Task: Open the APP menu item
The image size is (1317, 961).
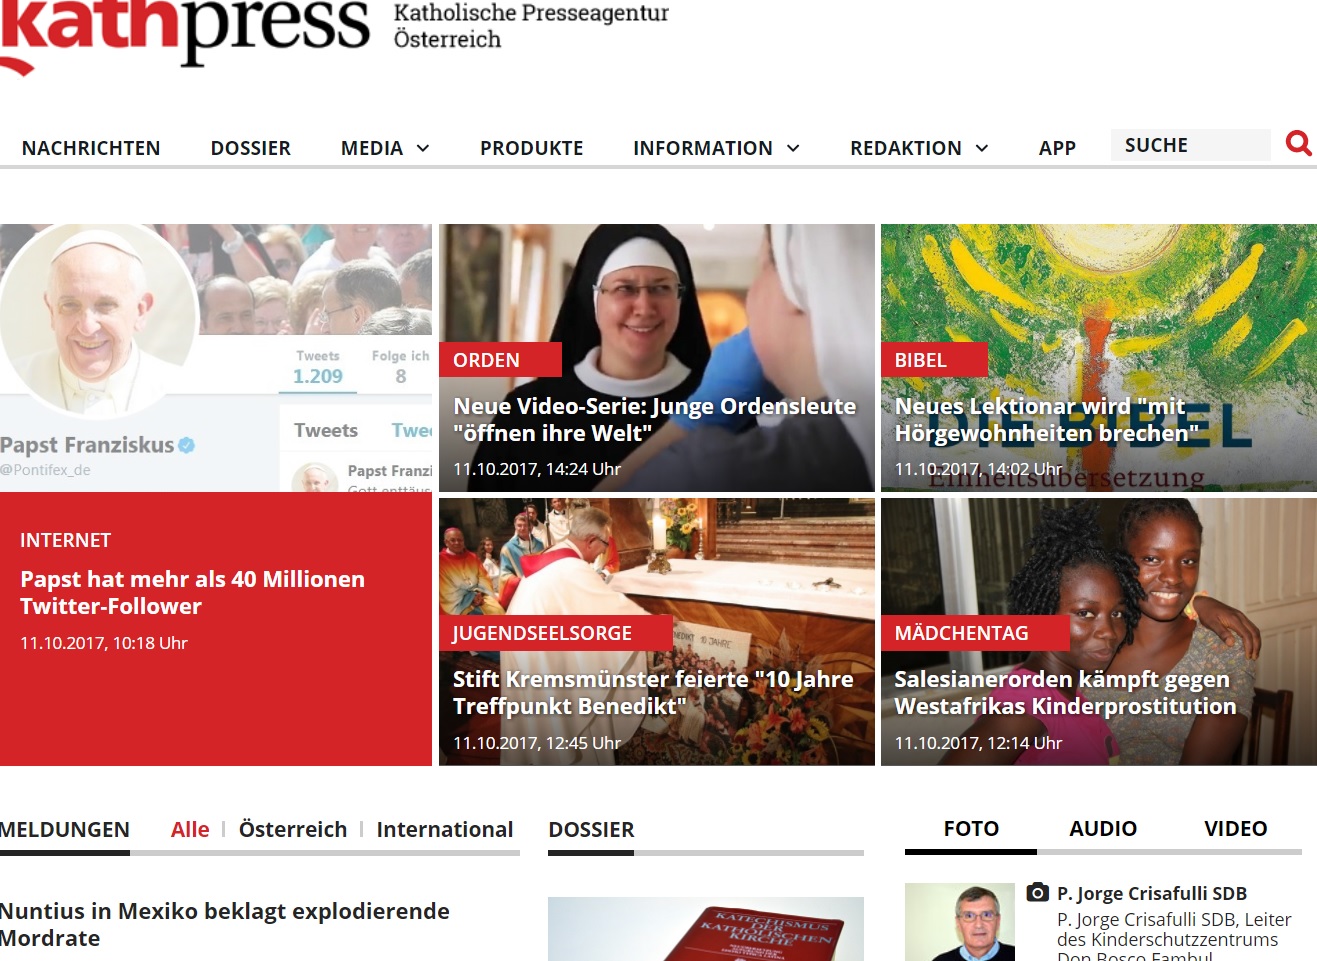Action: [x=1057, y=148]
